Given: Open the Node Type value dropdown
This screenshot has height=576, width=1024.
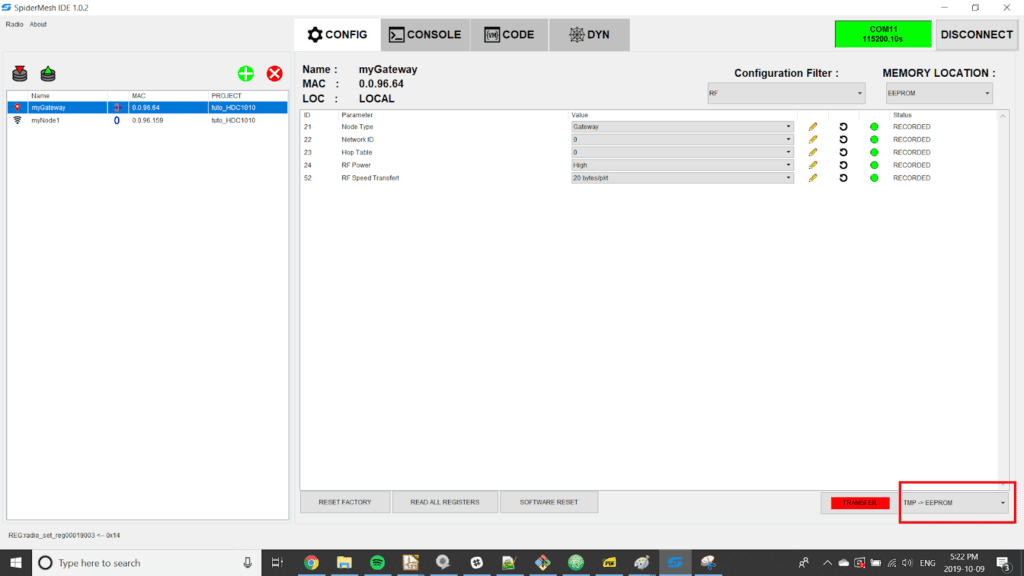Looking at the screenshot, I should click(682, 127).
